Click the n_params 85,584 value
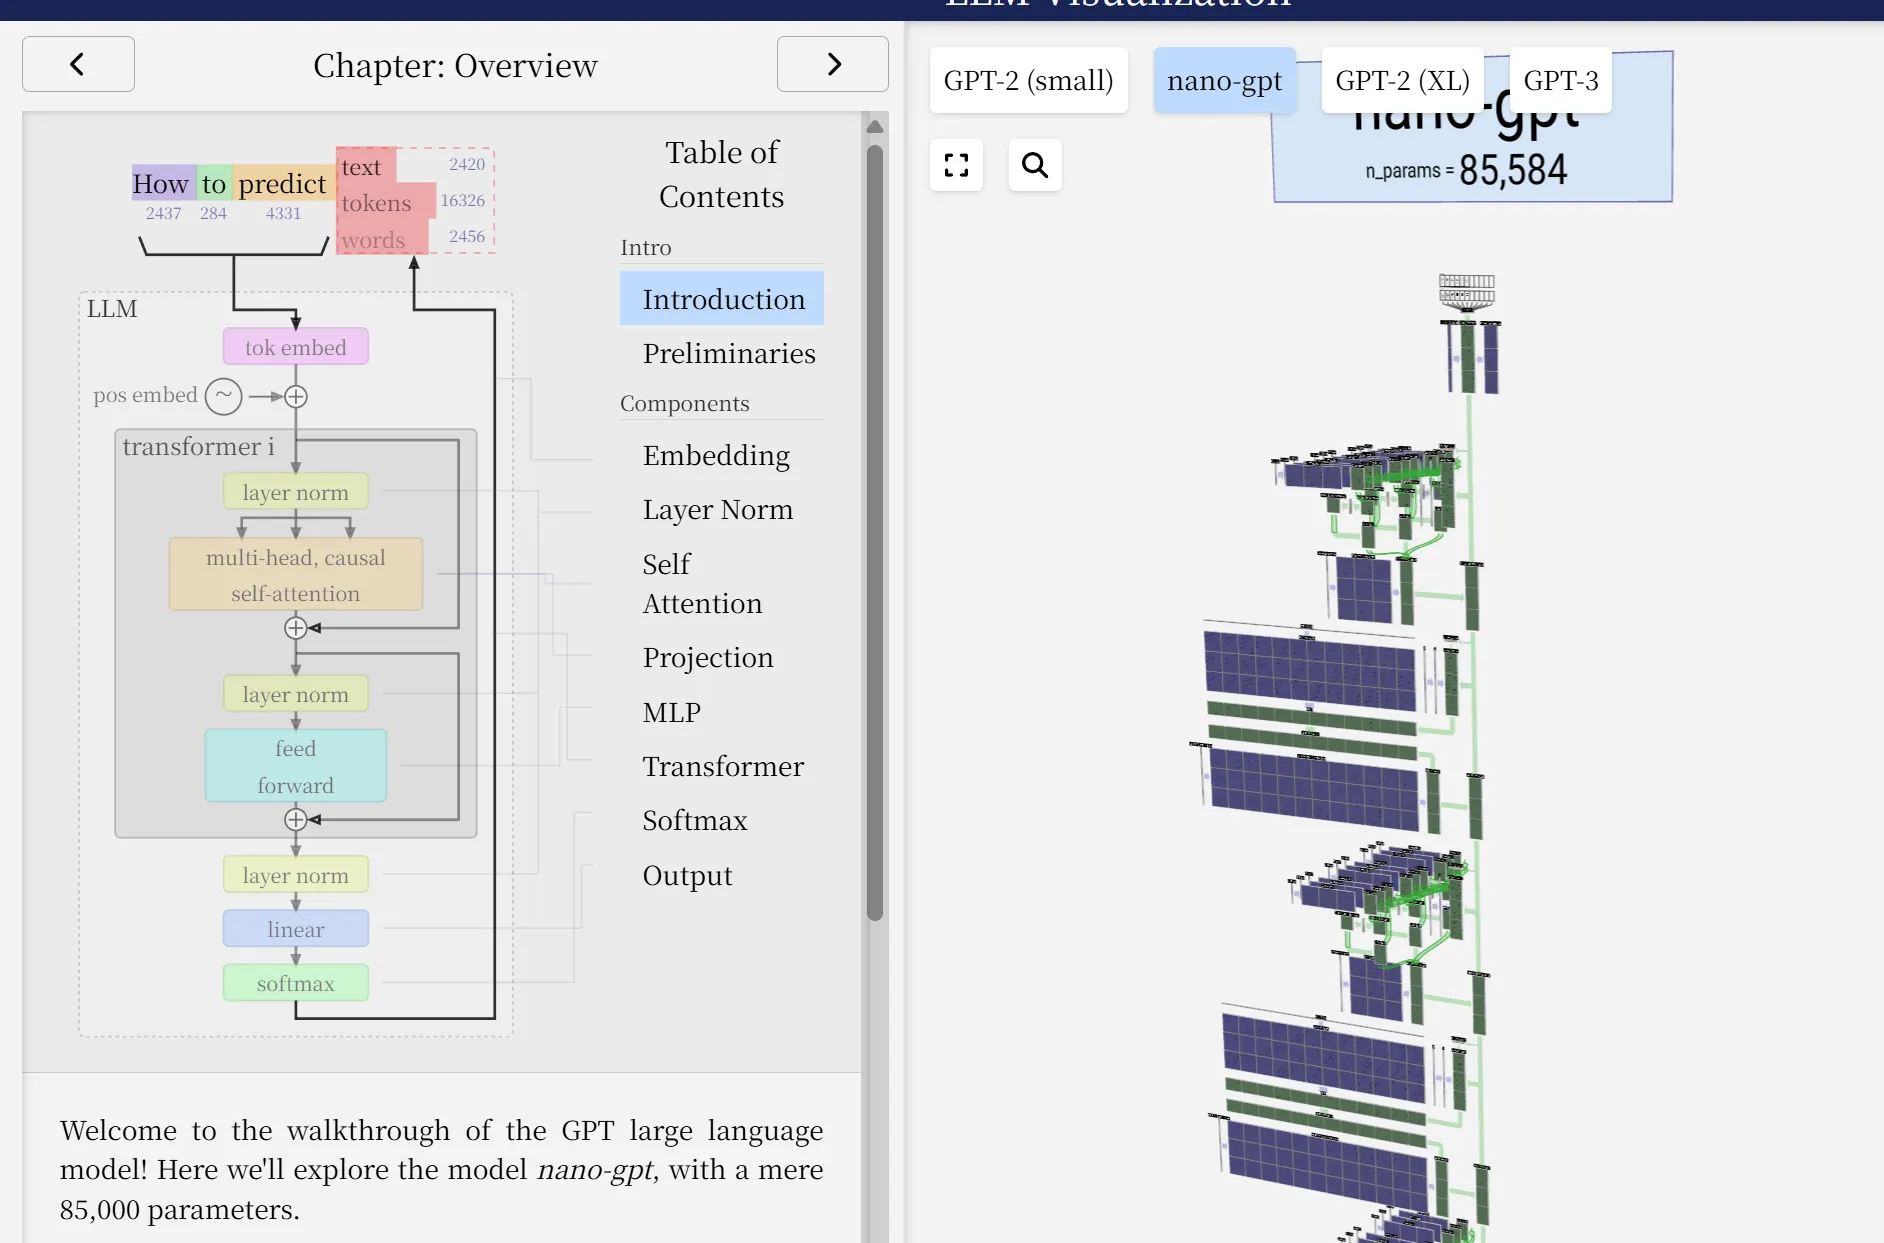1884x1243 pixels. click(x=1513, y=170)
